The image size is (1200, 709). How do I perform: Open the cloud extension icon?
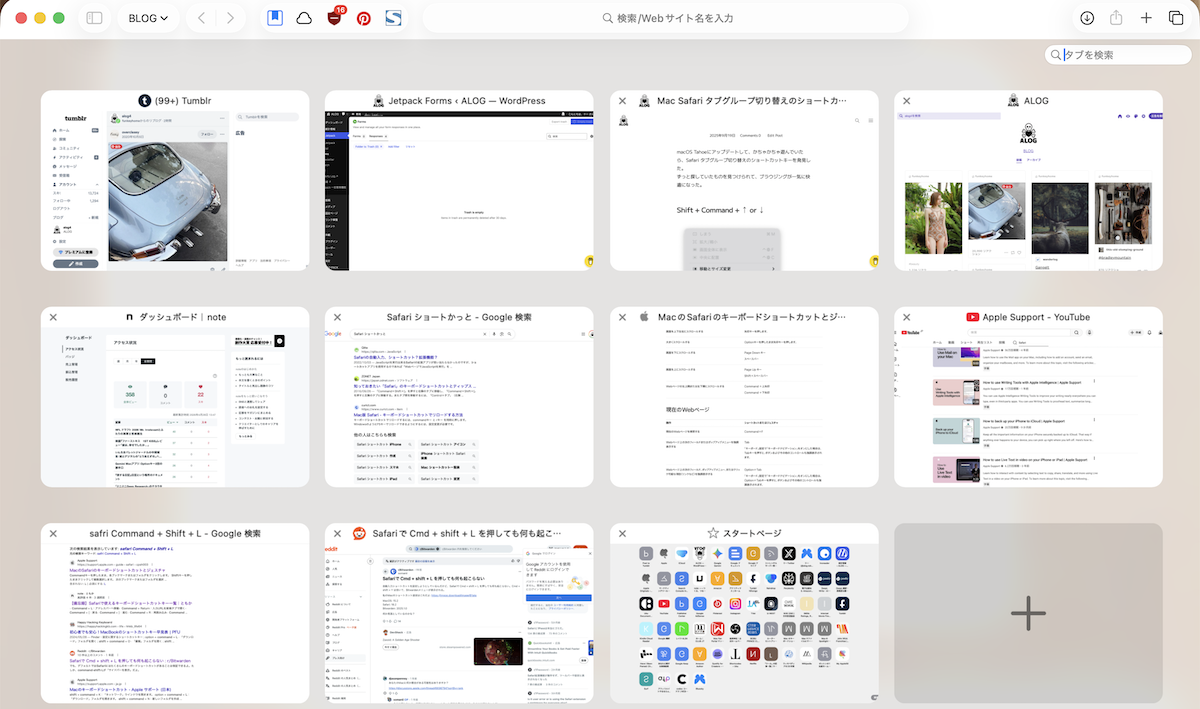point(304,18)
